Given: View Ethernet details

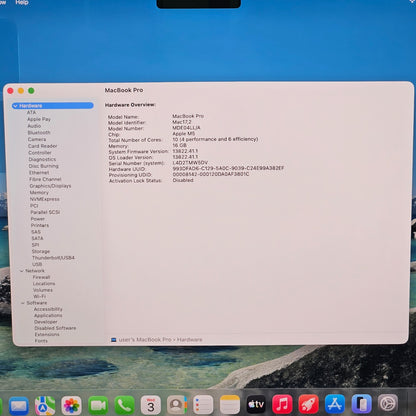Looking at the screenshot, I should pos(39,172).
